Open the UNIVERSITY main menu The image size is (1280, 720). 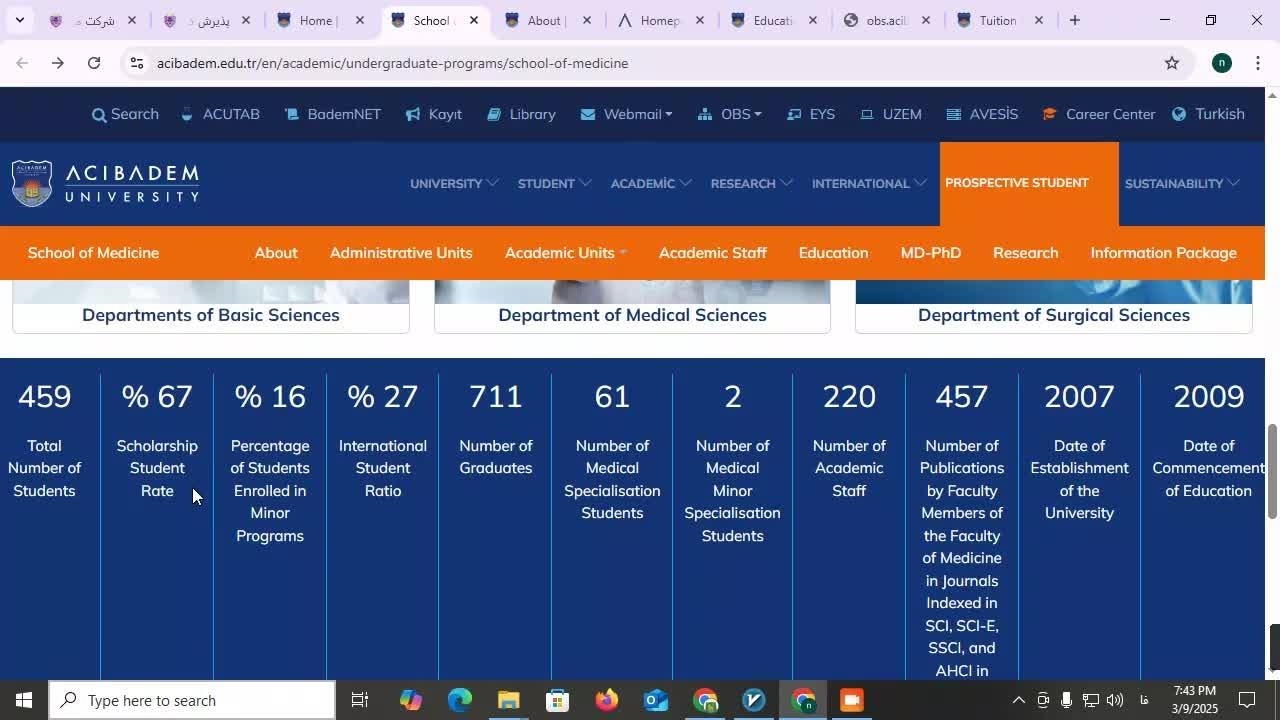[453, 183]
